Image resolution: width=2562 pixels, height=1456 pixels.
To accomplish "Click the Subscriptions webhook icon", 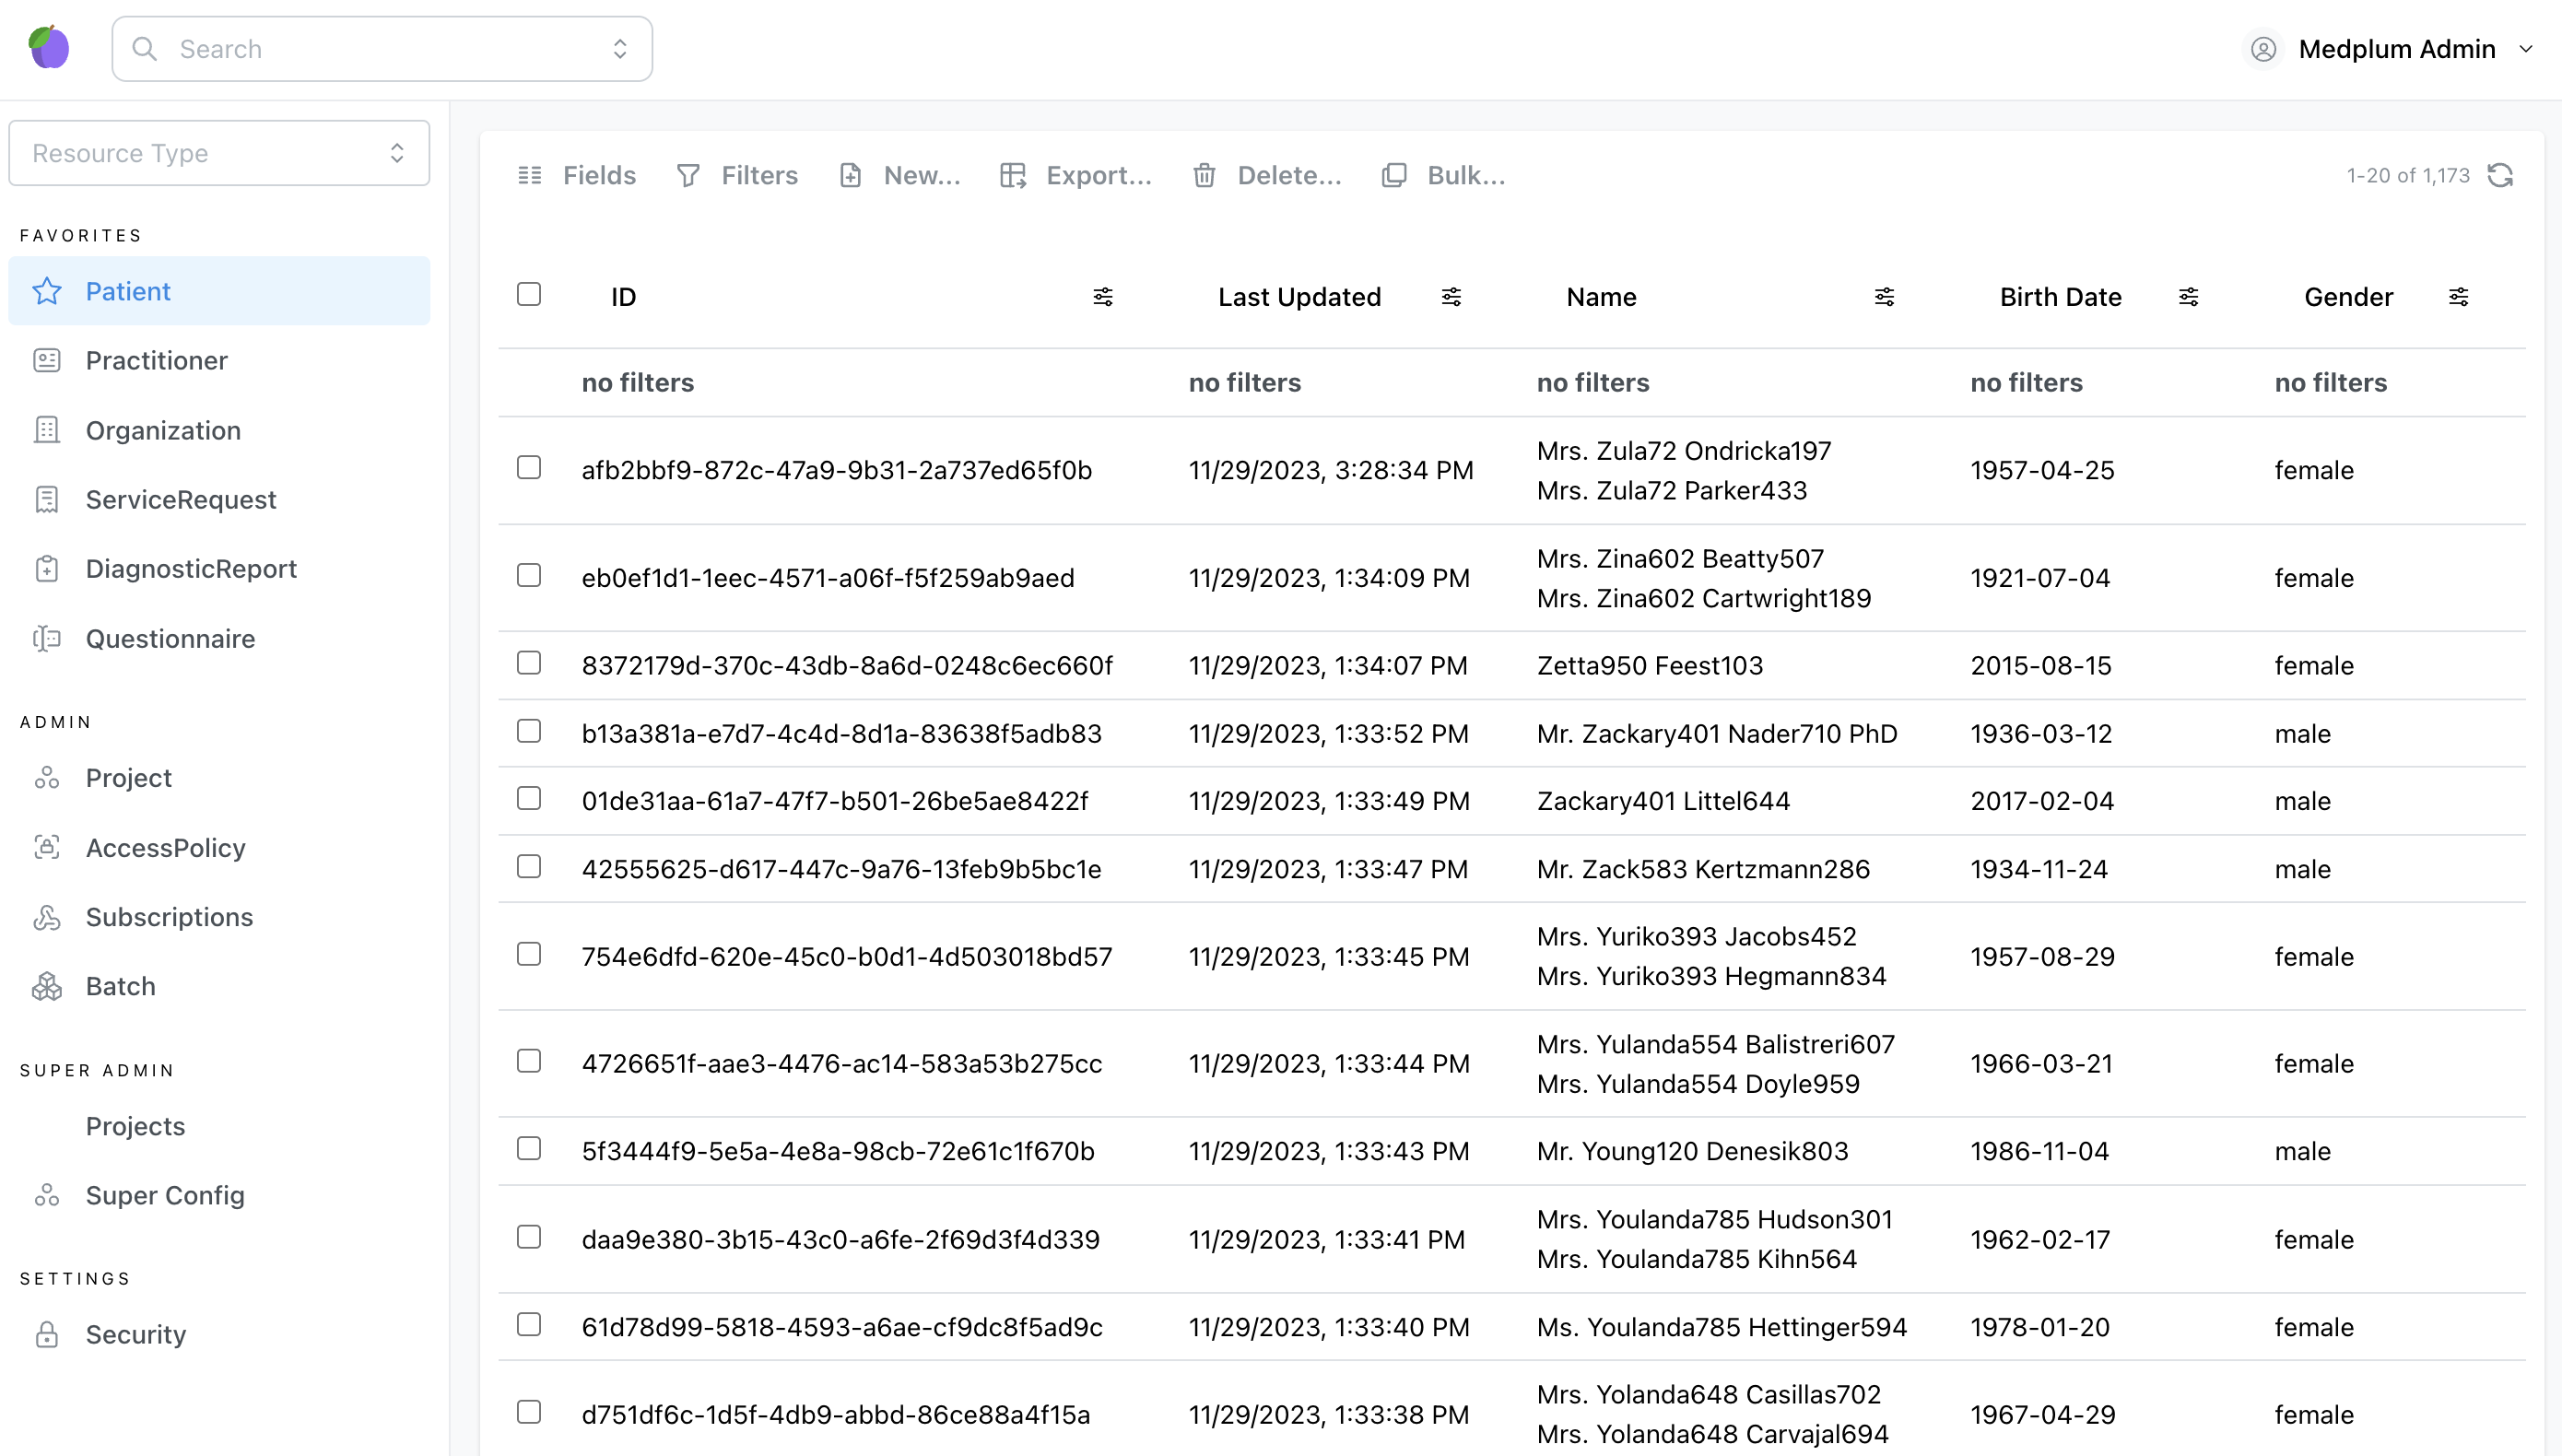I will [47, 917].
